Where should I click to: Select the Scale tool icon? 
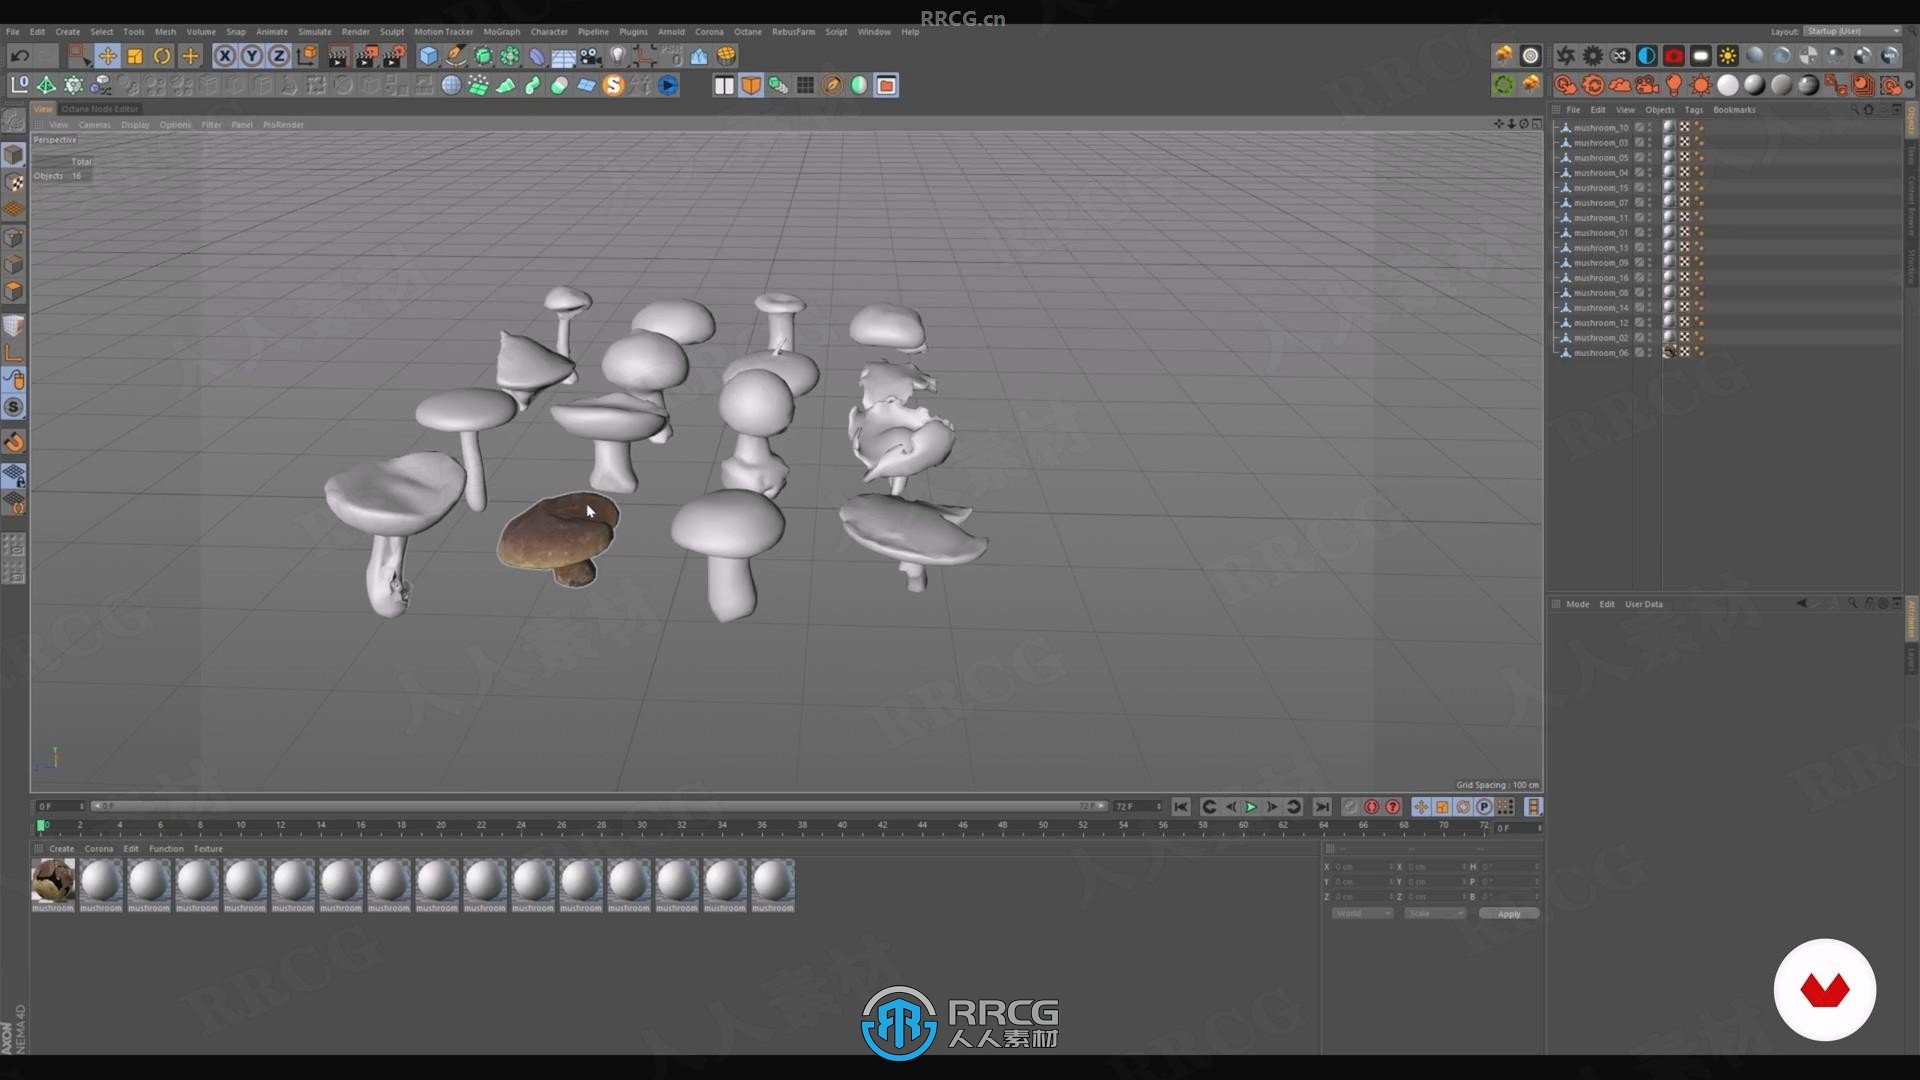pyautogui.click(x=135, y=56)
